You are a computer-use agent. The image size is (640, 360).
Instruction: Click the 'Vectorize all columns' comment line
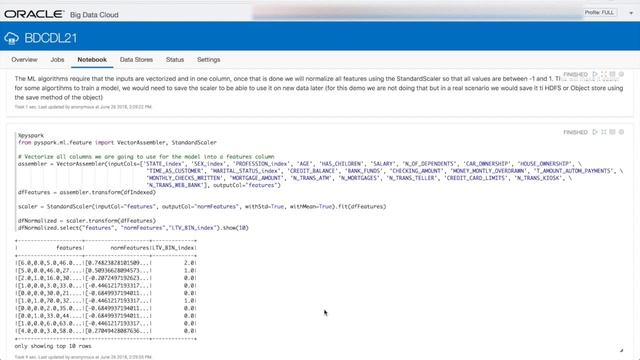pos(146,157)
